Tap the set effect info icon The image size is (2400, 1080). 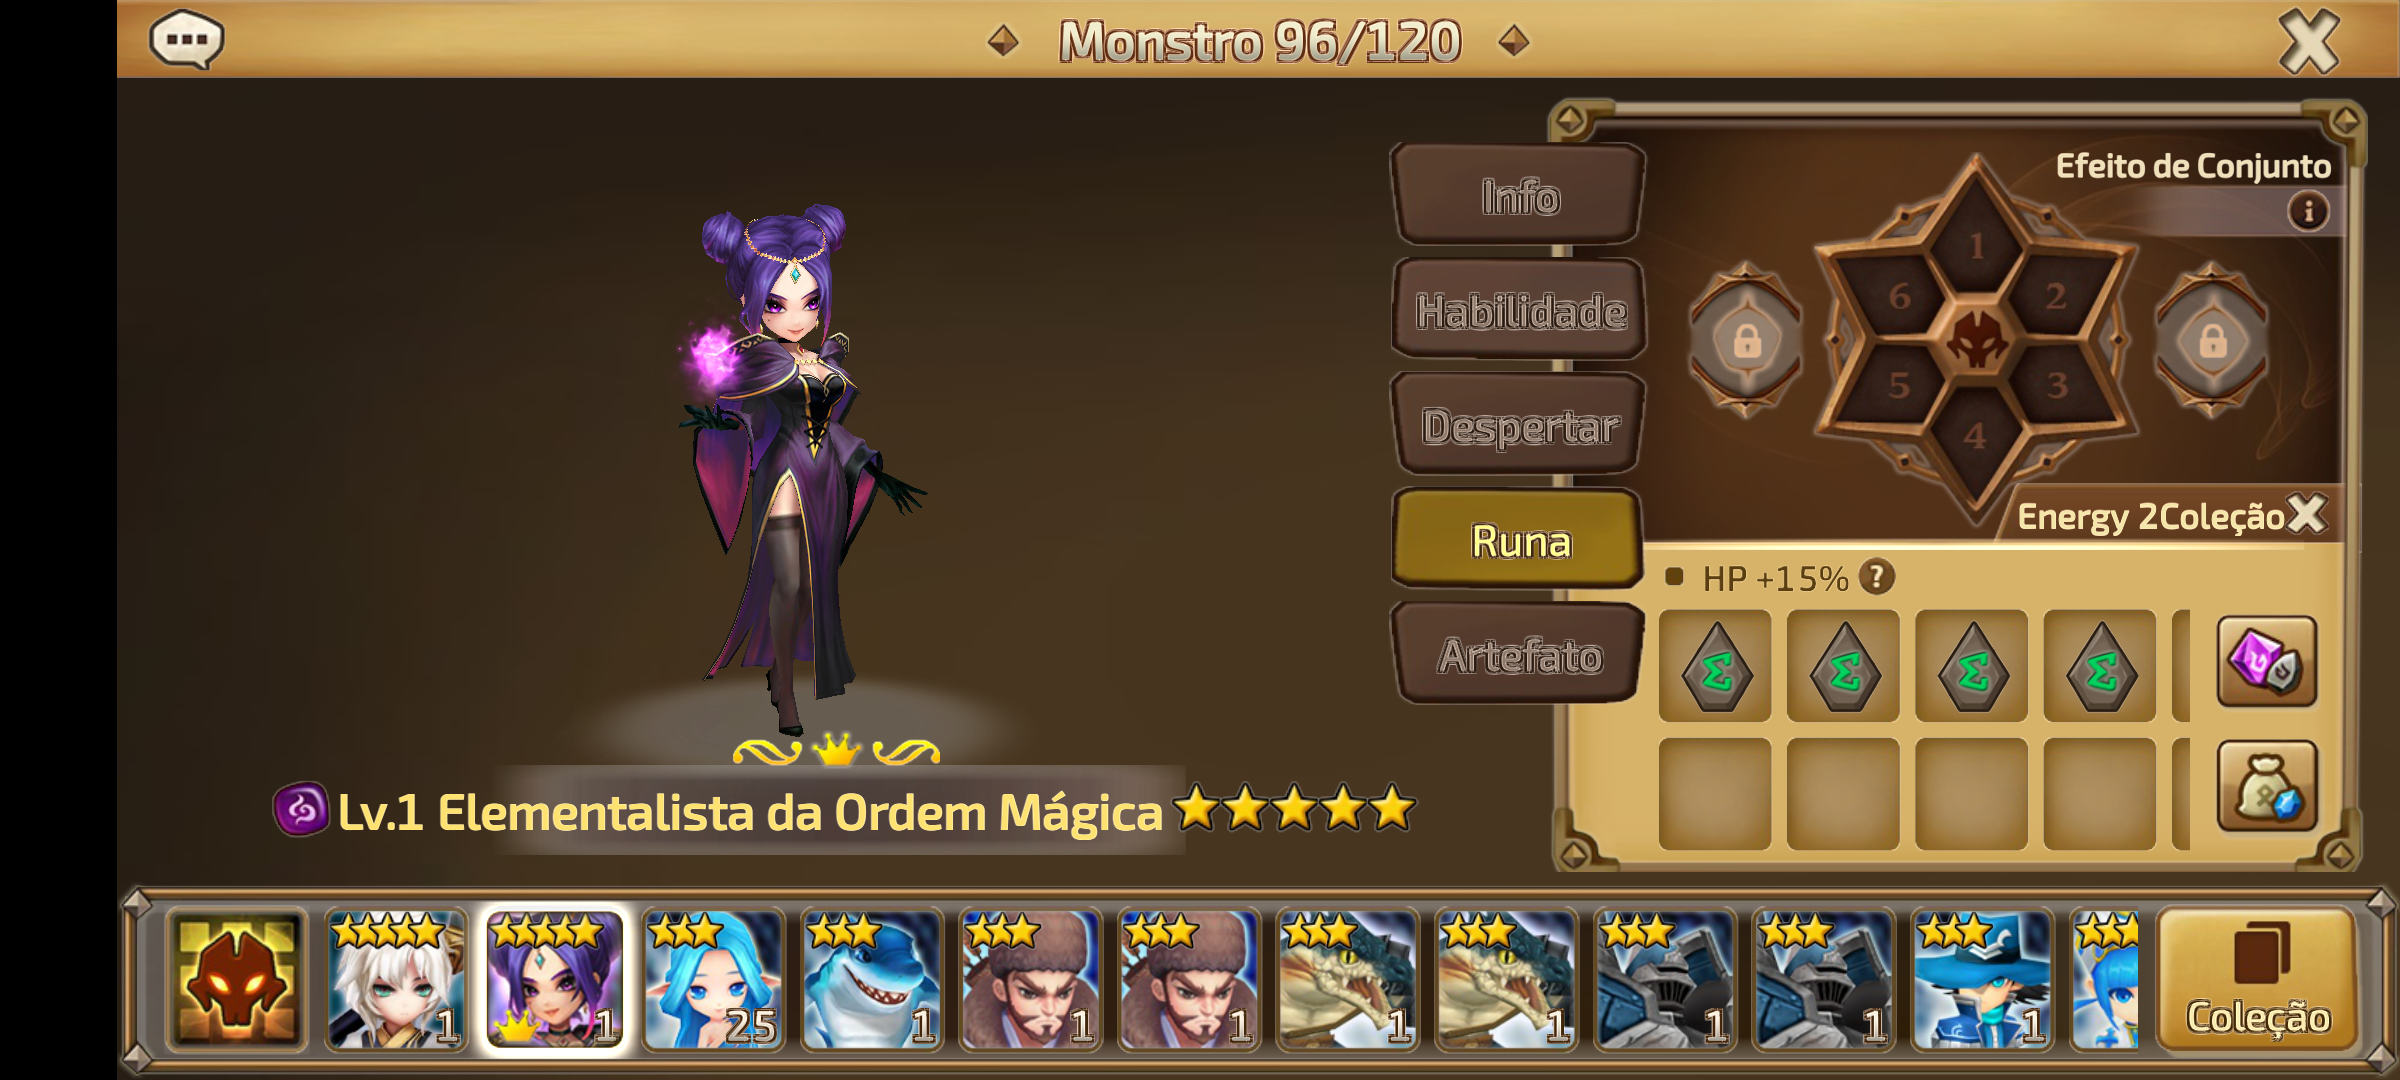[x=2308, y=212]
